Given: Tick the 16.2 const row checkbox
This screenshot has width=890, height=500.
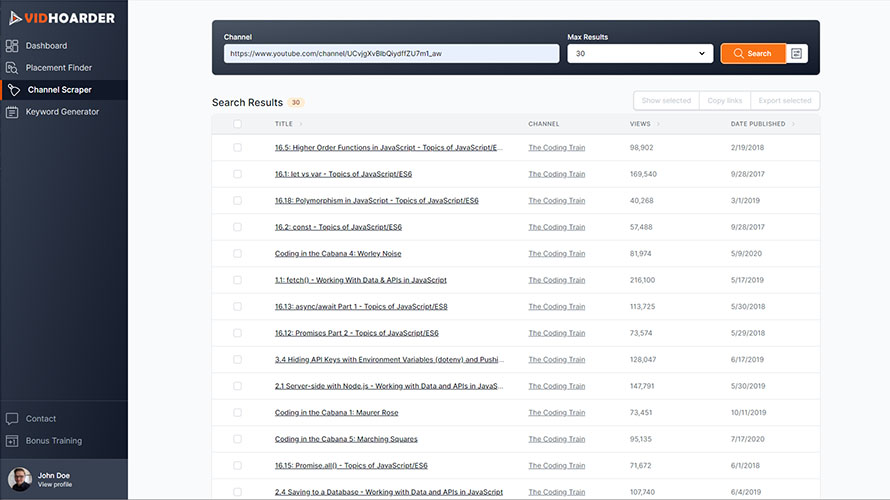Looking at the screenshot, I should tap(237, 227).
